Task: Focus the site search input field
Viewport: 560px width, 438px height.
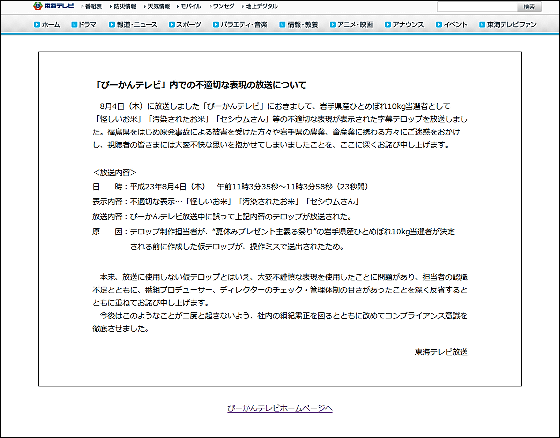Action: tap(477, 7)
